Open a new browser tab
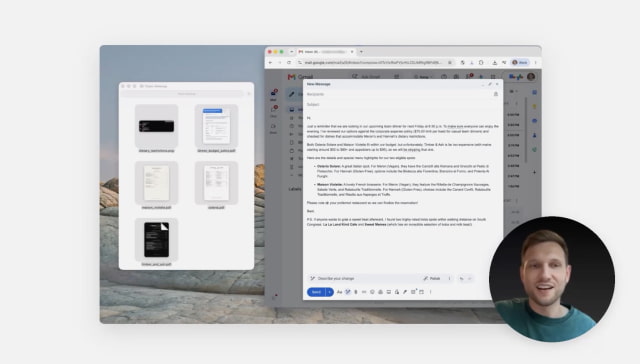 pyautogui.click(x=361, y=52)
